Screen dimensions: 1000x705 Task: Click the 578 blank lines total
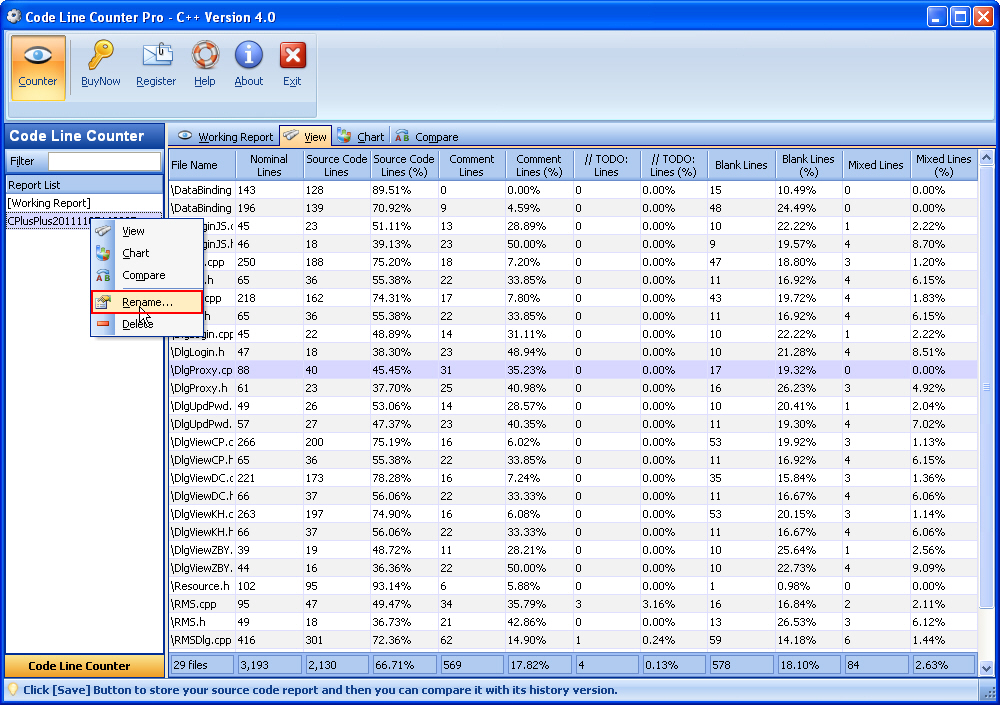[742, 665]
